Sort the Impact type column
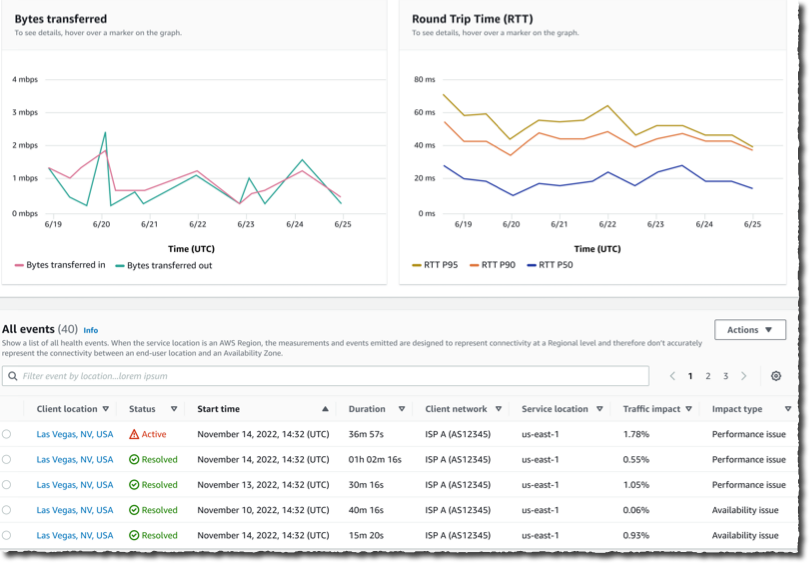 click(x=788, y=409)
